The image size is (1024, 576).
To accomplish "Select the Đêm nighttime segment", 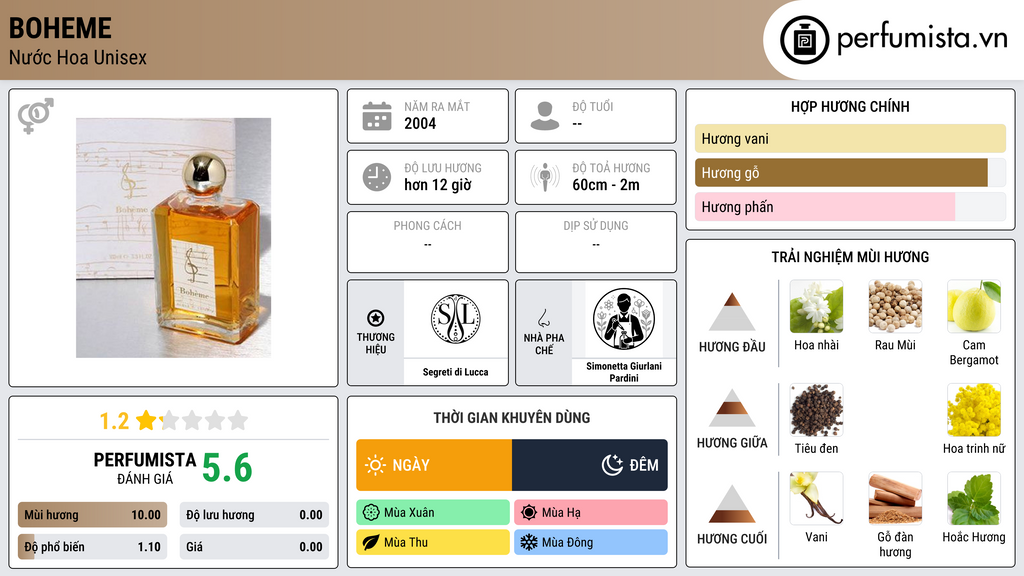I will pyautogui.click(x=590, y=465).
